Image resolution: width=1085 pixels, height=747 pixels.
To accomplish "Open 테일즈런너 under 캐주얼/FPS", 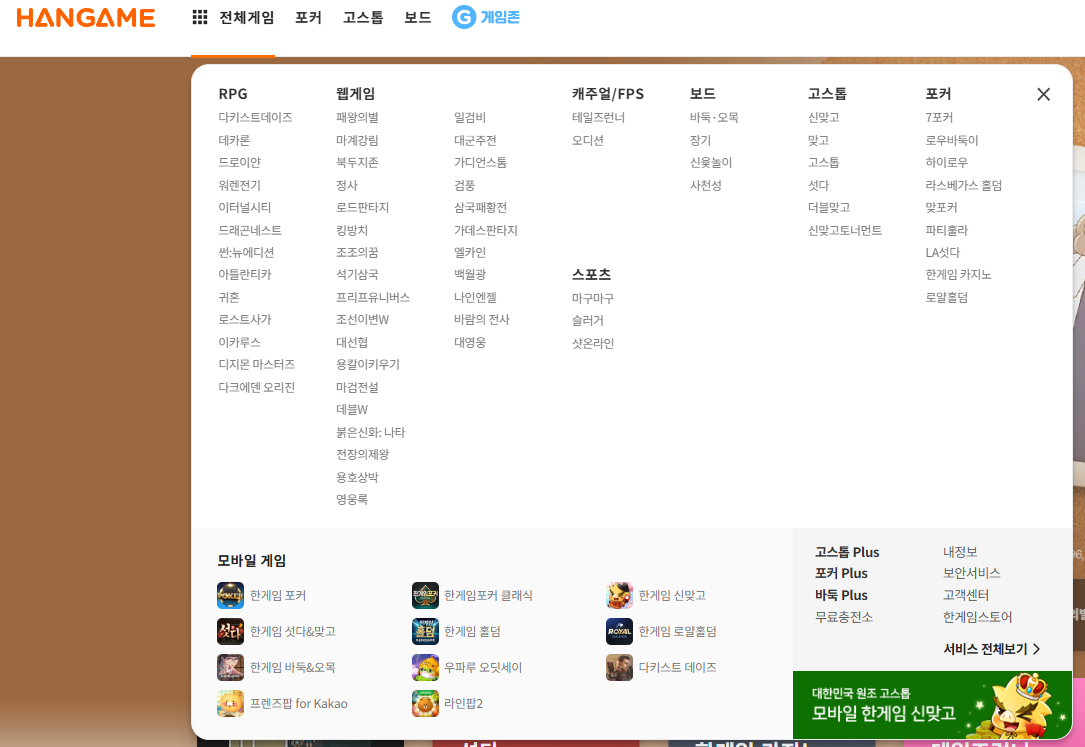I will (x=598, y=118).
